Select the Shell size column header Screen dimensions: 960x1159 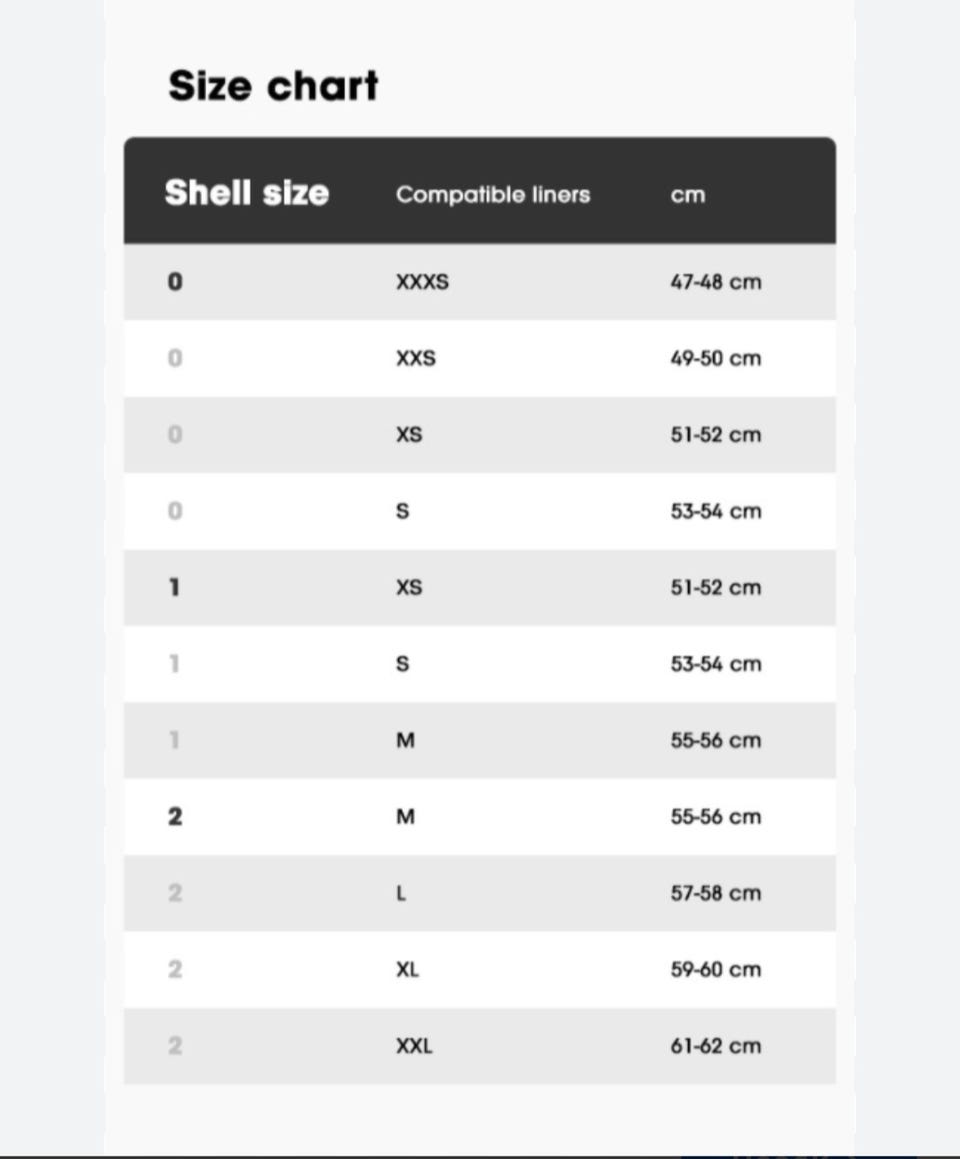click(x=247, y=193)
